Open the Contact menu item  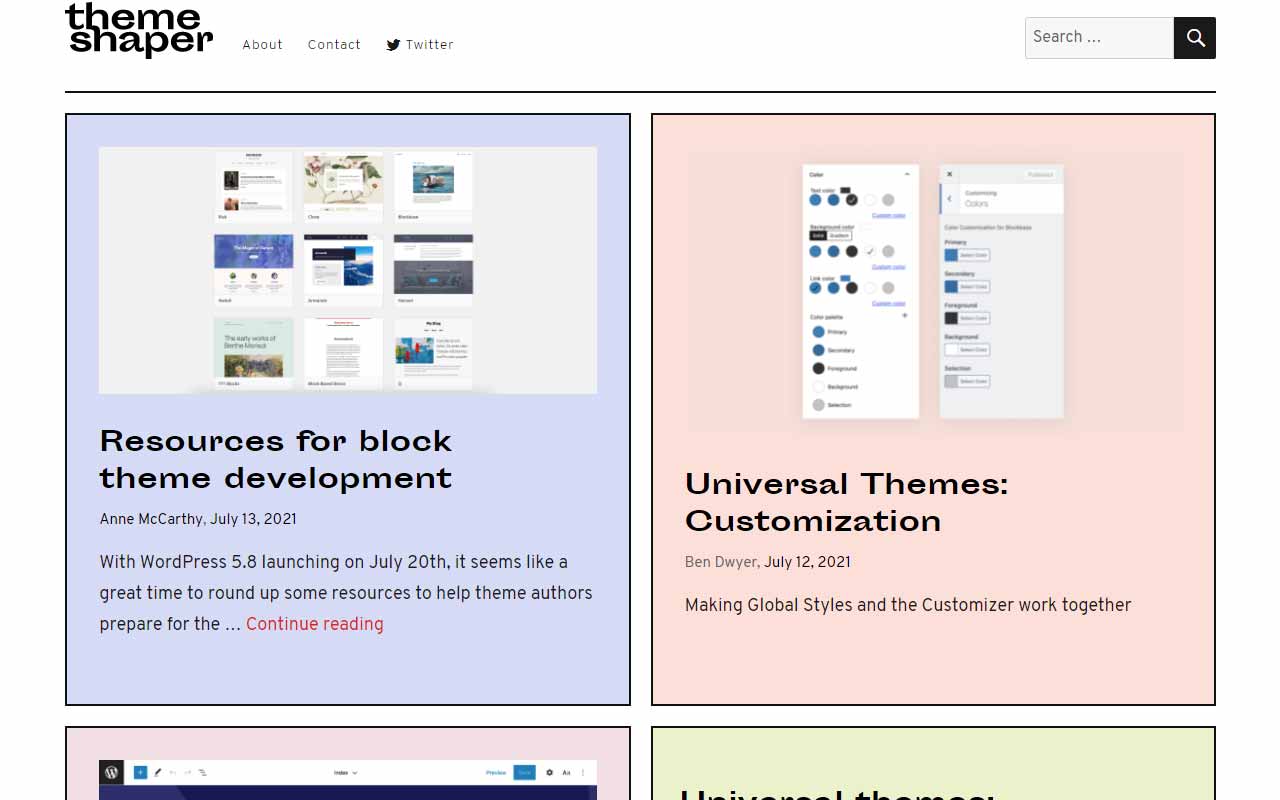point(334,45)
